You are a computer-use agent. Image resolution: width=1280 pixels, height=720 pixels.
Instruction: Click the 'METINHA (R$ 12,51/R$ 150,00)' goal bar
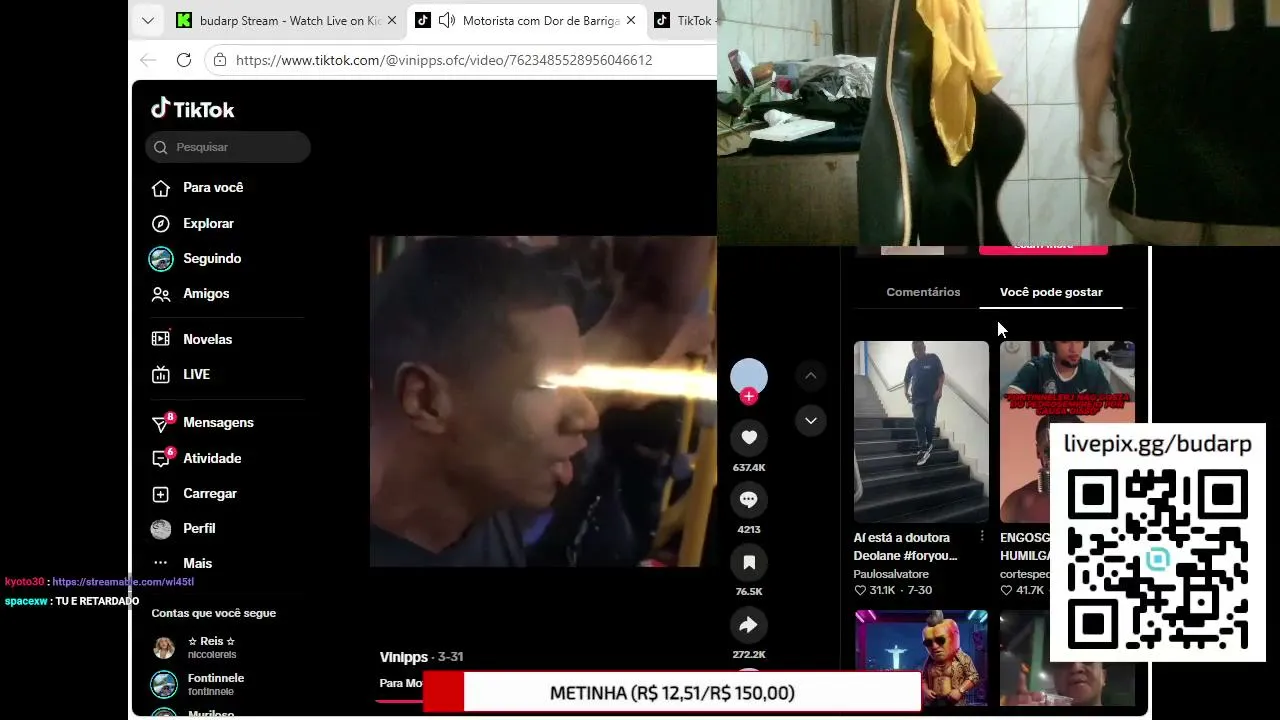(672, 692)
